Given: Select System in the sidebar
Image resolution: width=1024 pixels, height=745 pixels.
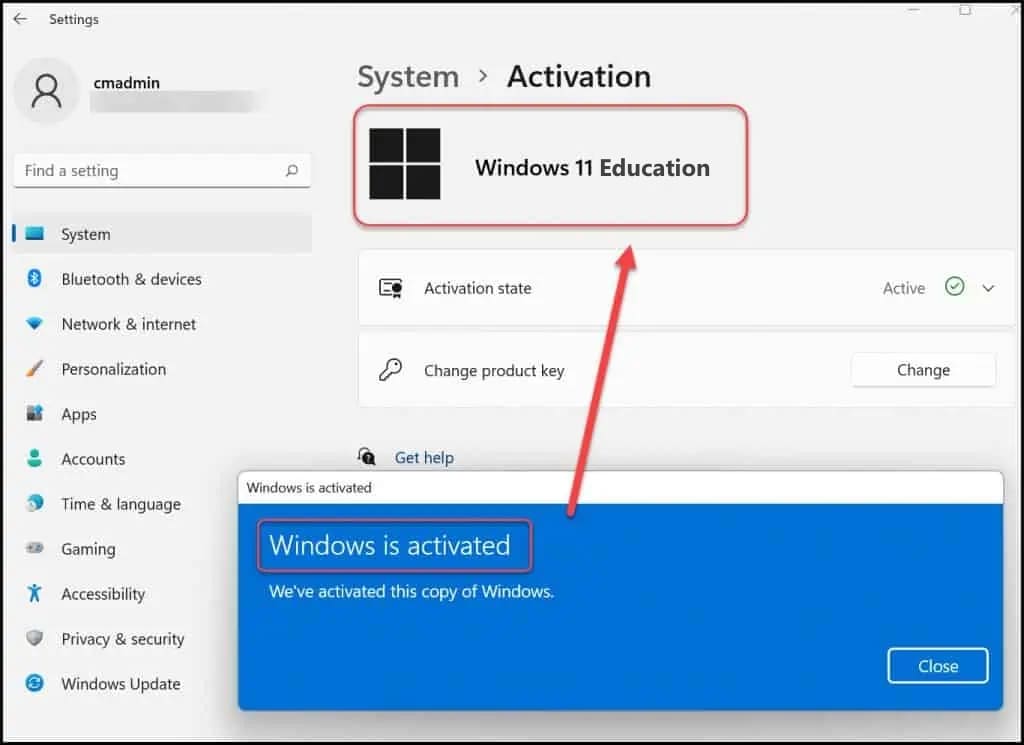Looking at the screenshot, I should tap(86, 234).
